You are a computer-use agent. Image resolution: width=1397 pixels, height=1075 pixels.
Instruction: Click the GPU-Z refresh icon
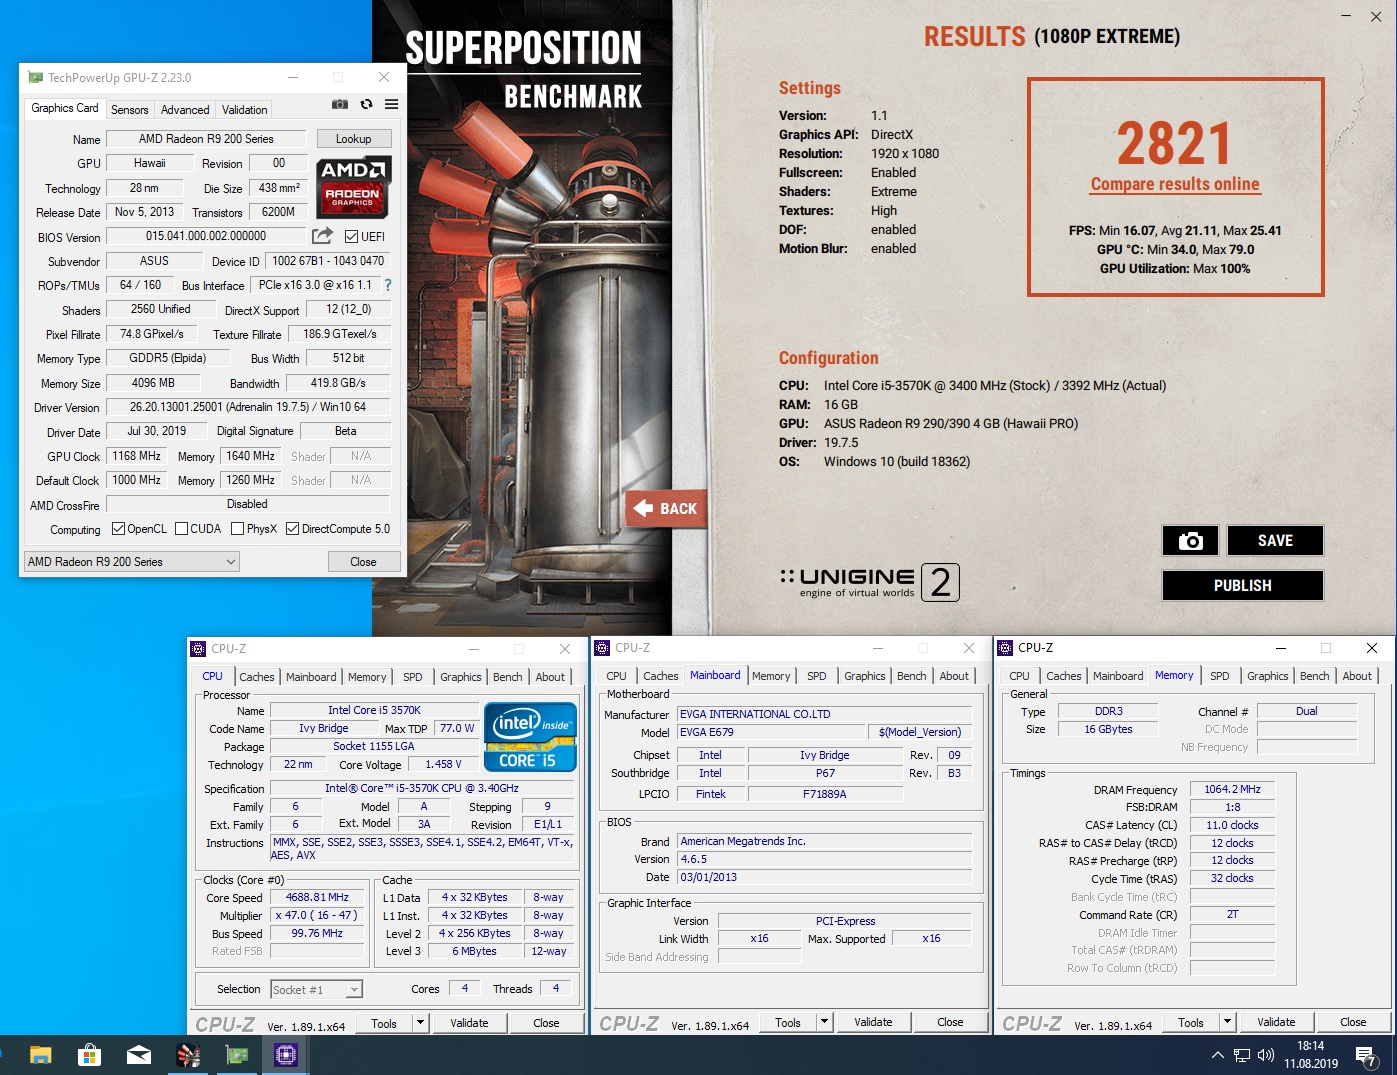point(366,104)
